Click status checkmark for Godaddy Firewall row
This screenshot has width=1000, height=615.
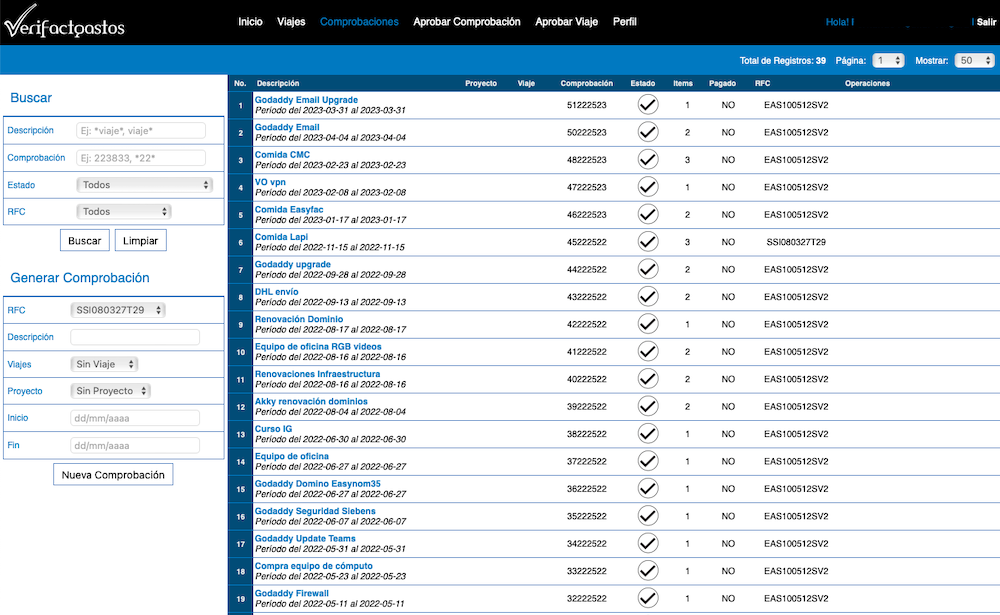(648, 599)
